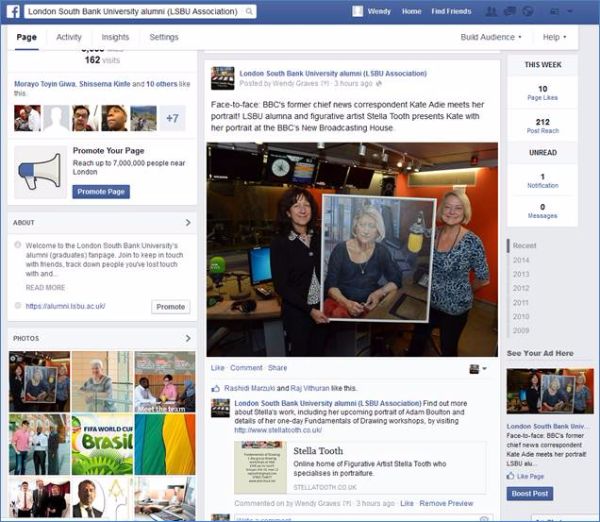Open the Kate Adie portrait post photo
This screenshot has height=522, width=600.
352,250
